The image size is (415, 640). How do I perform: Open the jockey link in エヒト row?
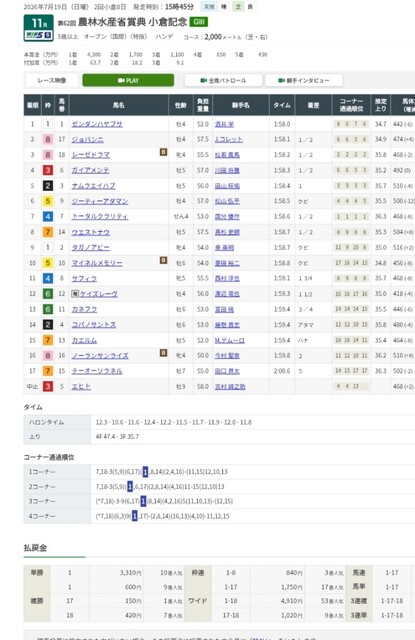click(x=230, y=387)
